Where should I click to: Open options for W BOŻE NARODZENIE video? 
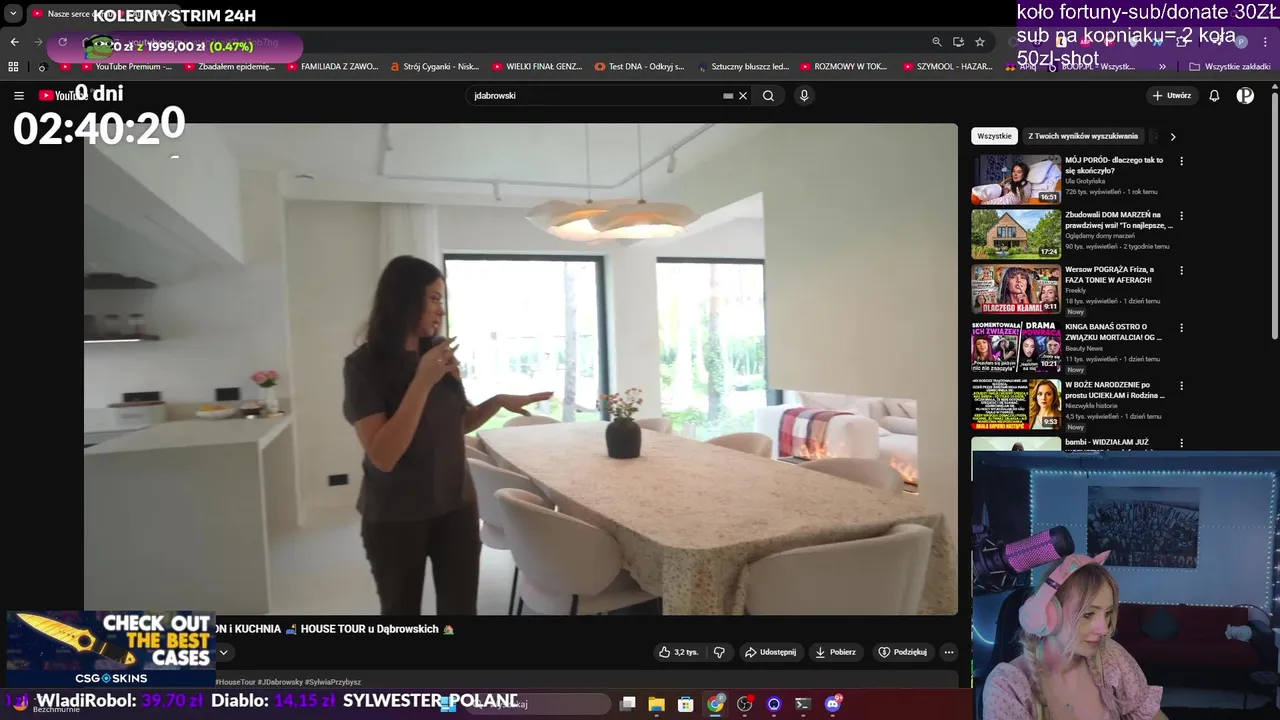[1181, 386]
